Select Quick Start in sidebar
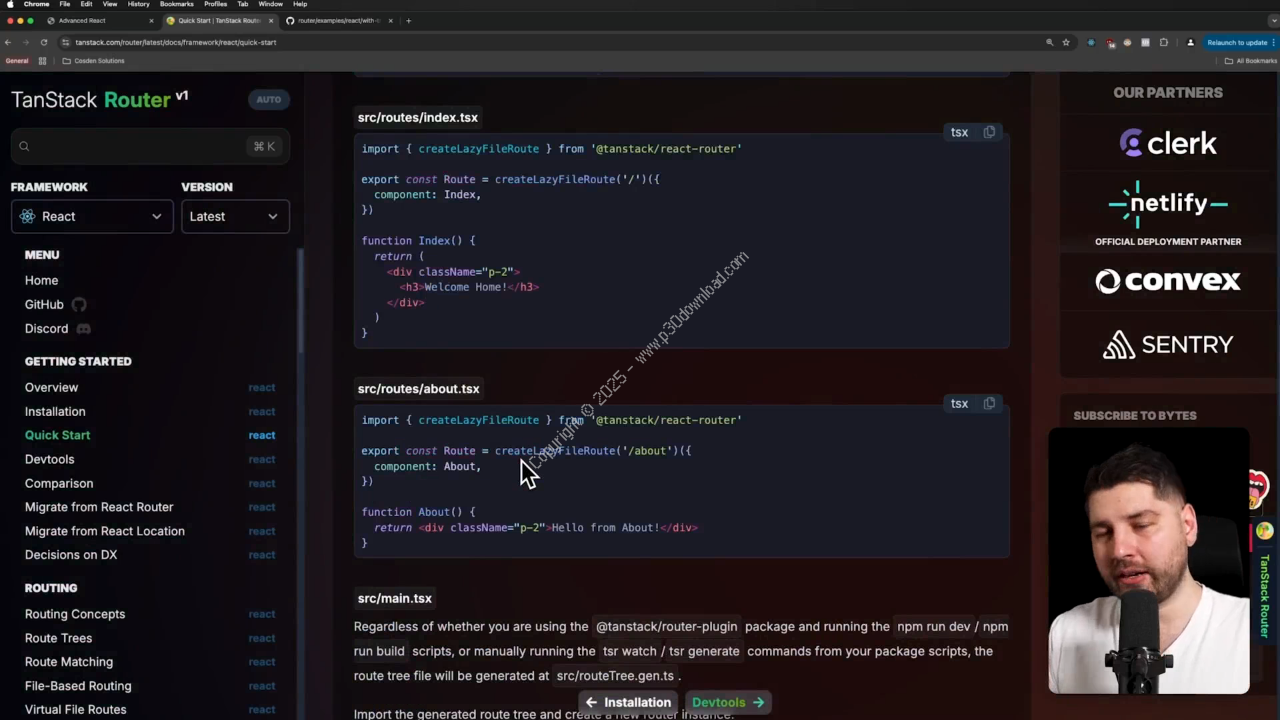The height and width of the screenshot is (720, 1280). tap(57, 435)
